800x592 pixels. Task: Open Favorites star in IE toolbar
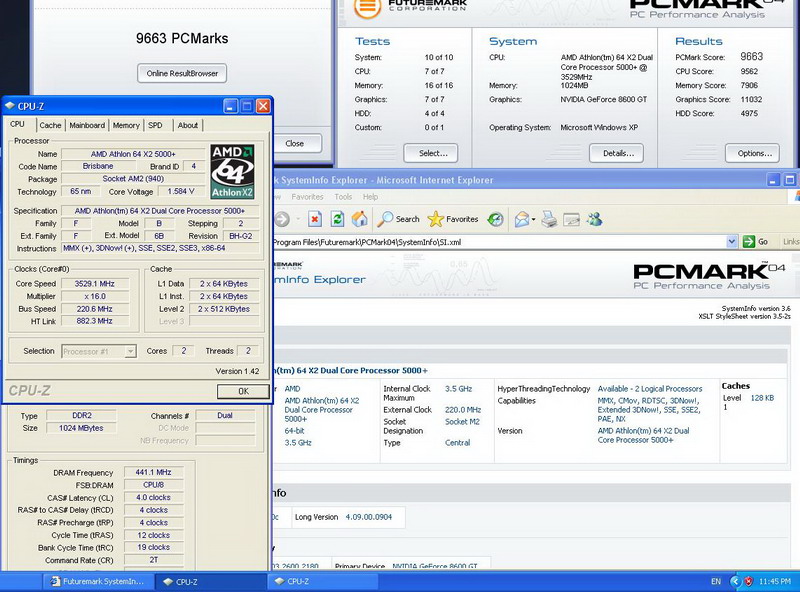(x=453, y=219)
